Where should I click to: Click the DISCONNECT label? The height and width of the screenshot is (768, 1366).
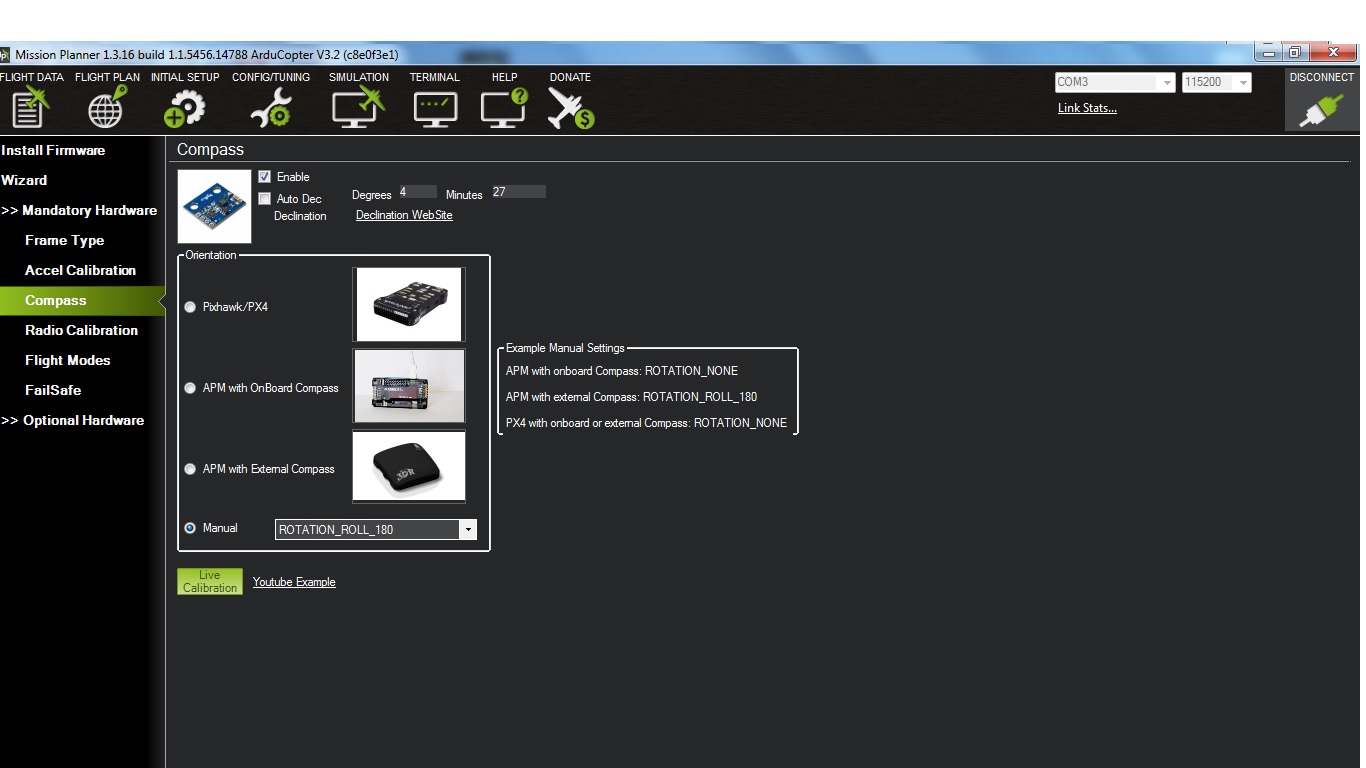[x=1322, y=77]
